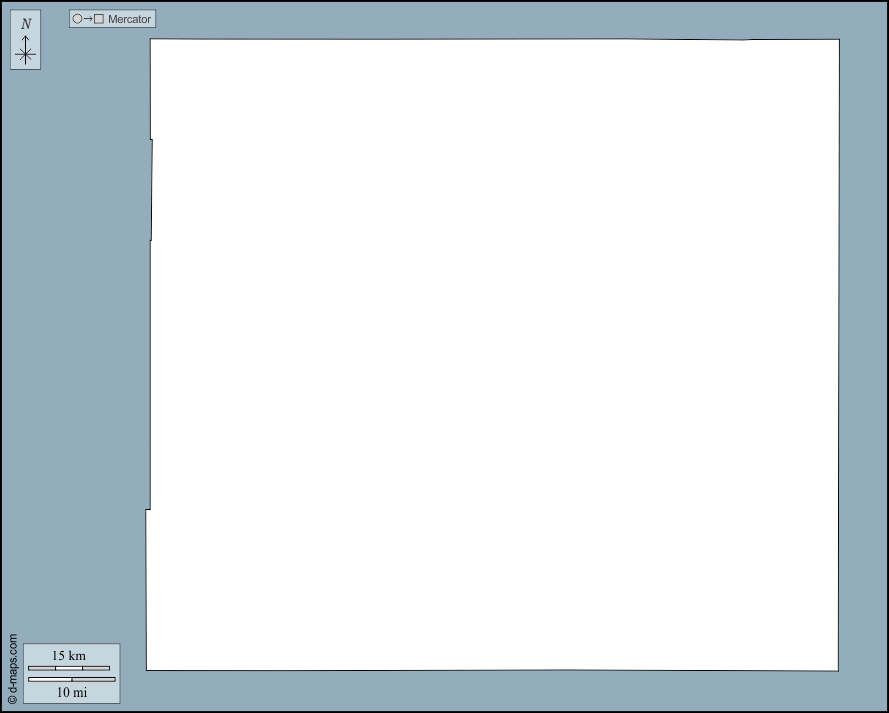The image size is (889, 713).
Task: Click the bottom-right corner of the white region
Action: (837, 669)
